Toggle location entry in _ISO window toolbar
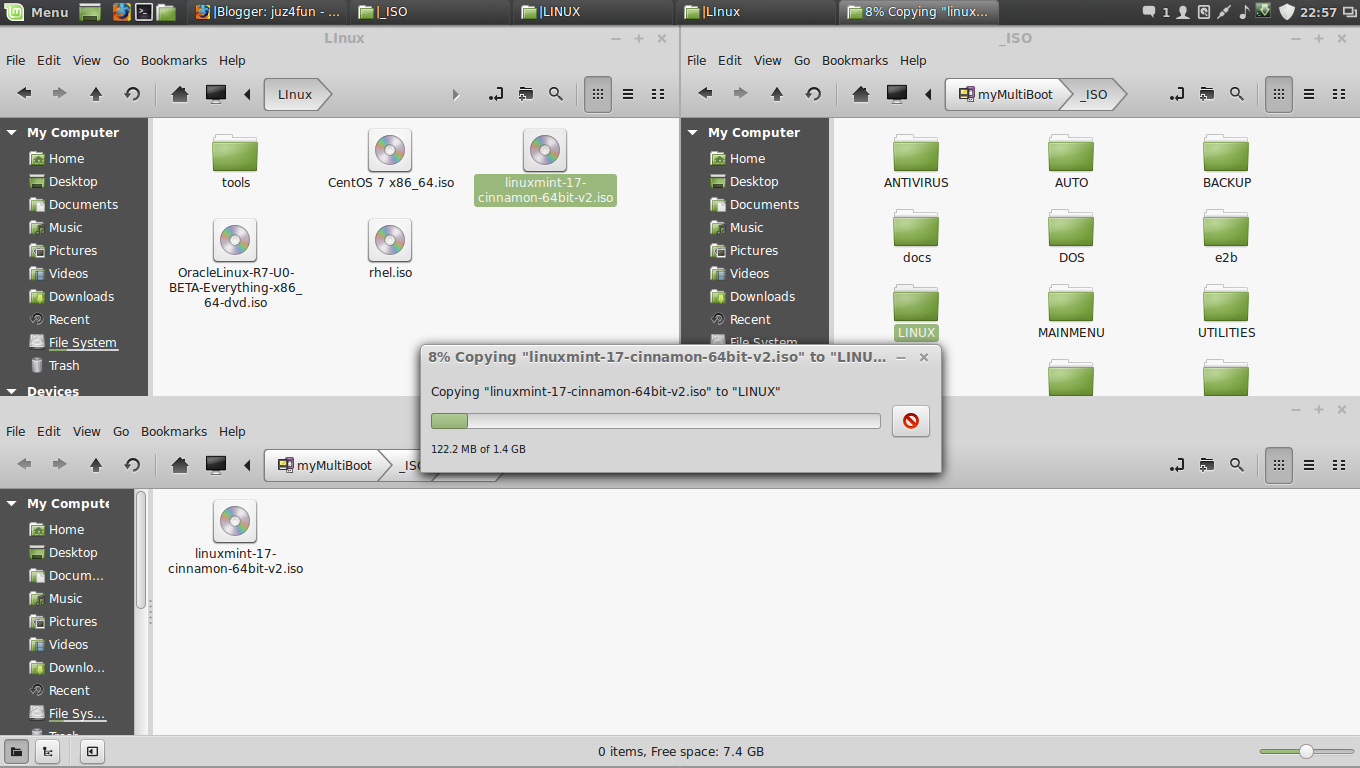 click(1176, 94)
